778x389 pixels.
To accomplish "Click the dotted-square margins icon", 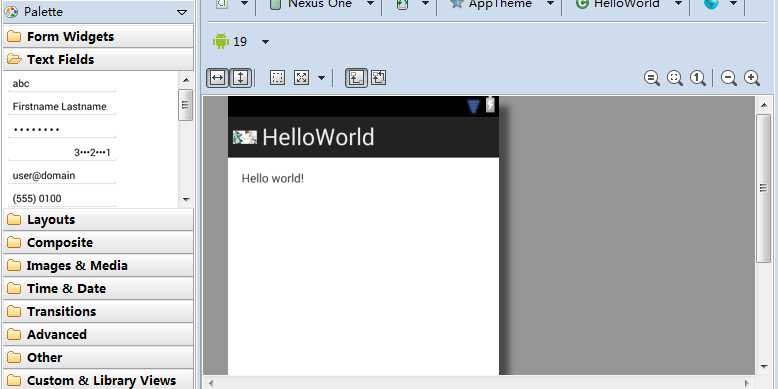I will (x=277, y=77).
